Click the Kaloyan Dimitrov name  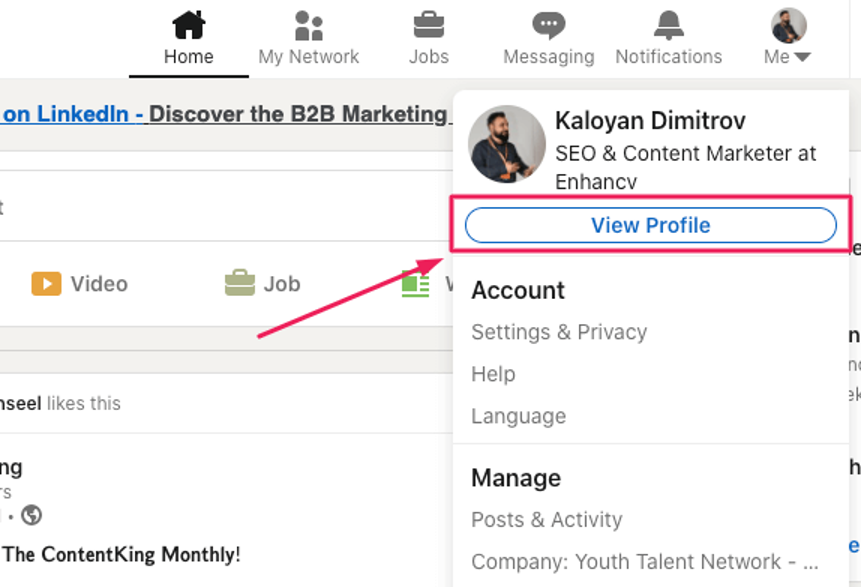tap(650, 120)
